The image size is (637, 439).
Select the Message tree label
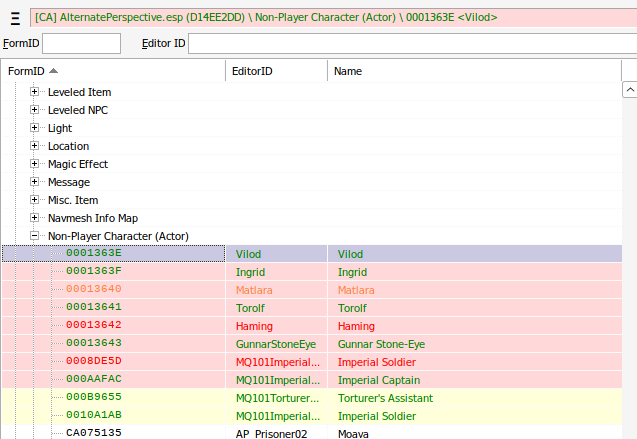click(x=69, y=182)
